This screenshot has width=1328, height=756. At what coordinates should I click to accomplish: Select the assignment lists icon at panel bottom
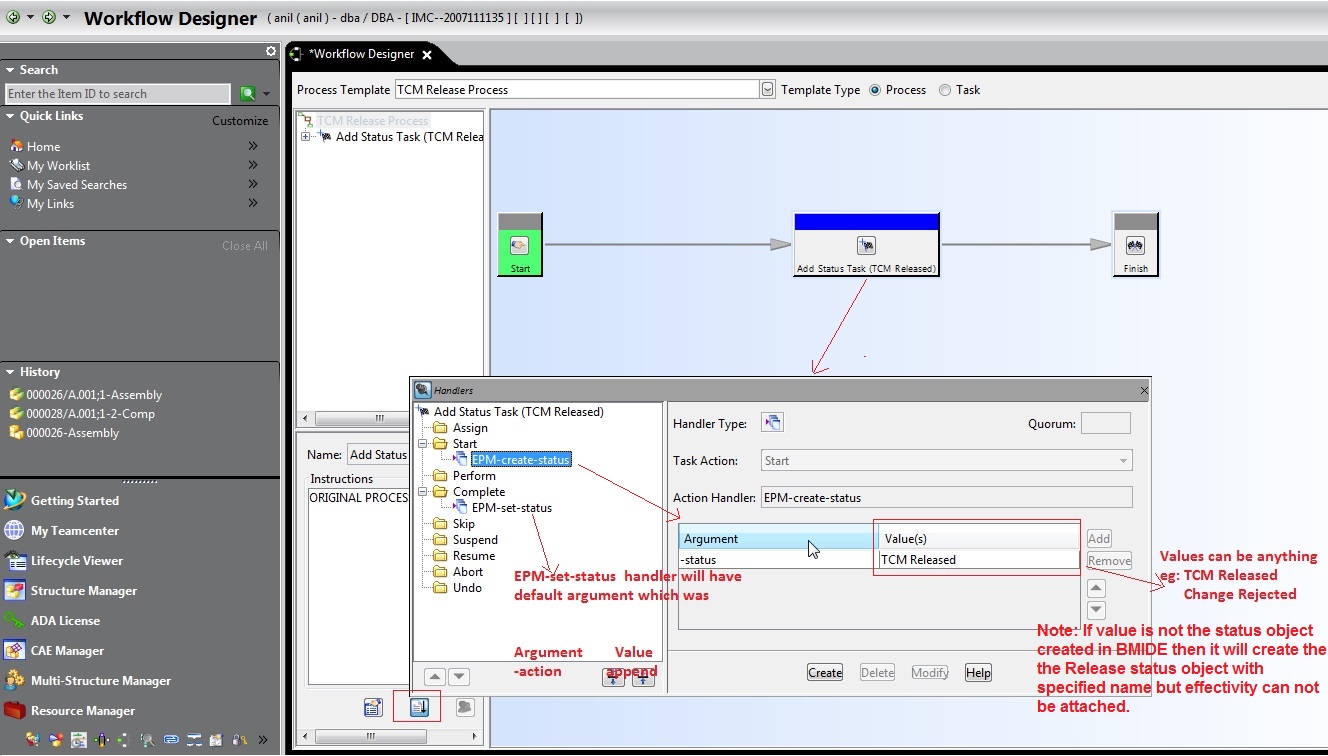point(462,706)
